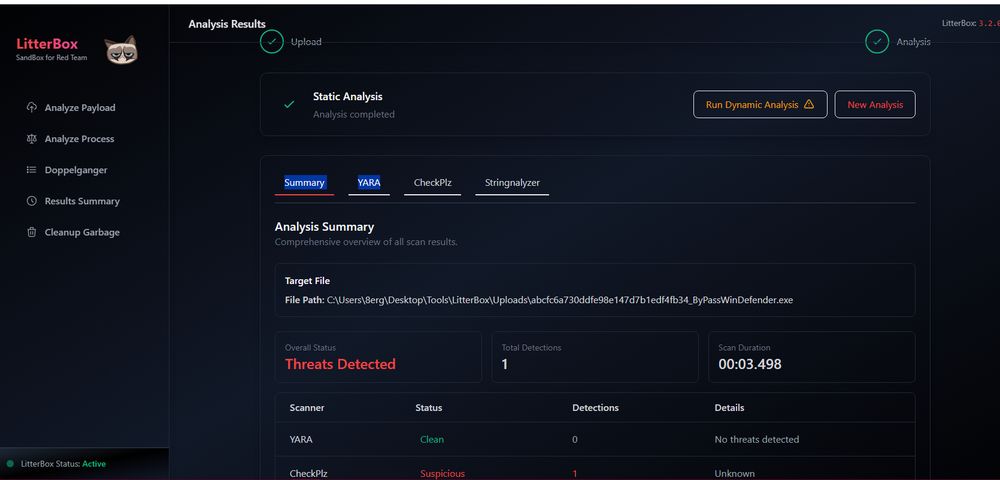Click the YARA row Clean status
This screenshot has height=480, width=1000.
[432, 439]
